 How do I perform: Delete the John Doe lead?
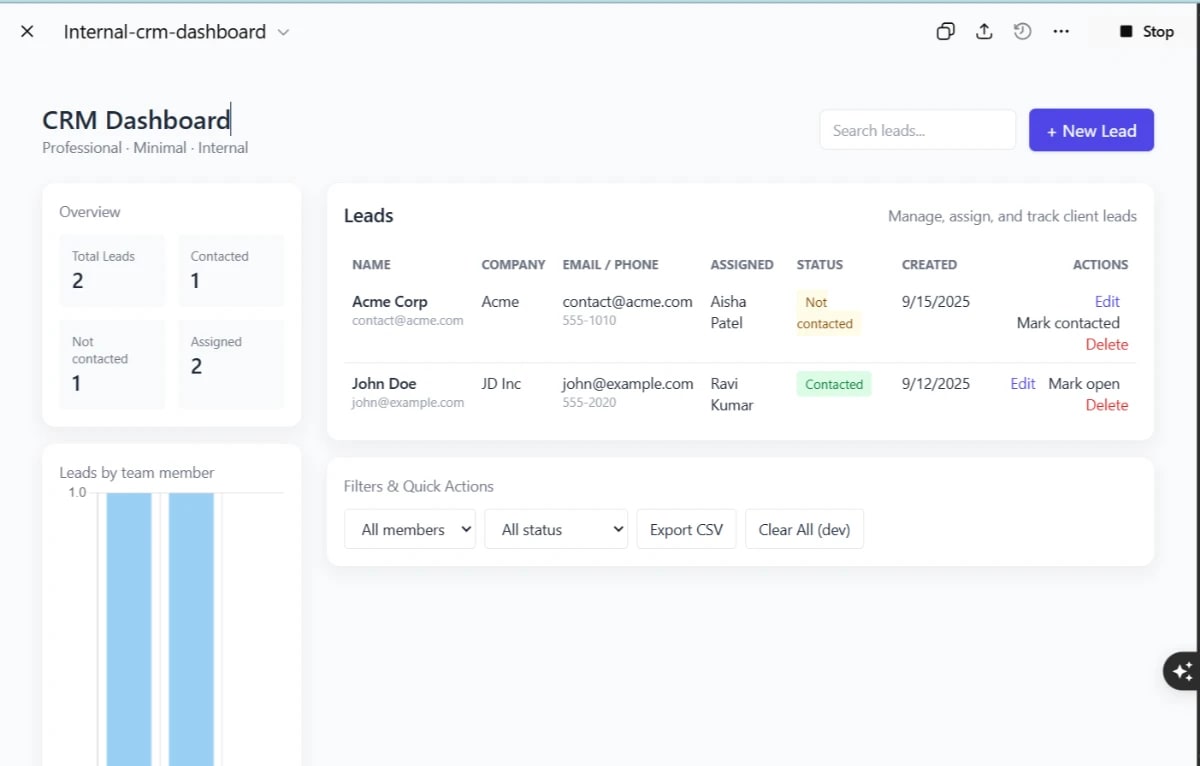click(x=1106, y=405)
